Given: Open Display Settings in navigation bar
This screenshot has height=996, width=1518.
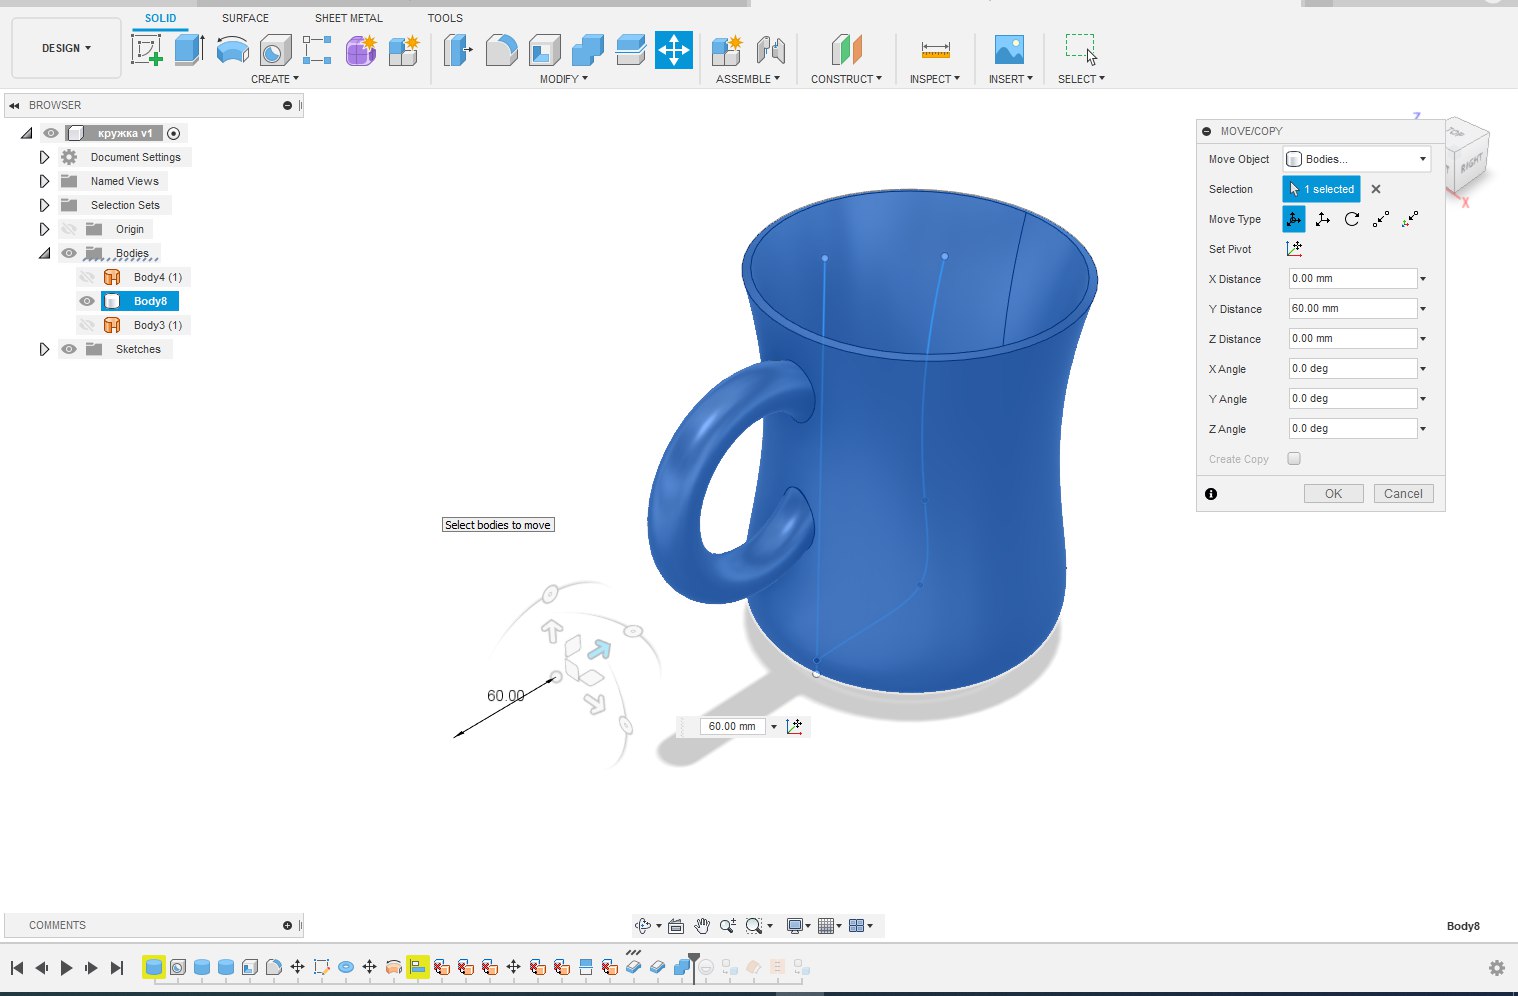Looking at the screenshot, I should (x=796, y=926).
